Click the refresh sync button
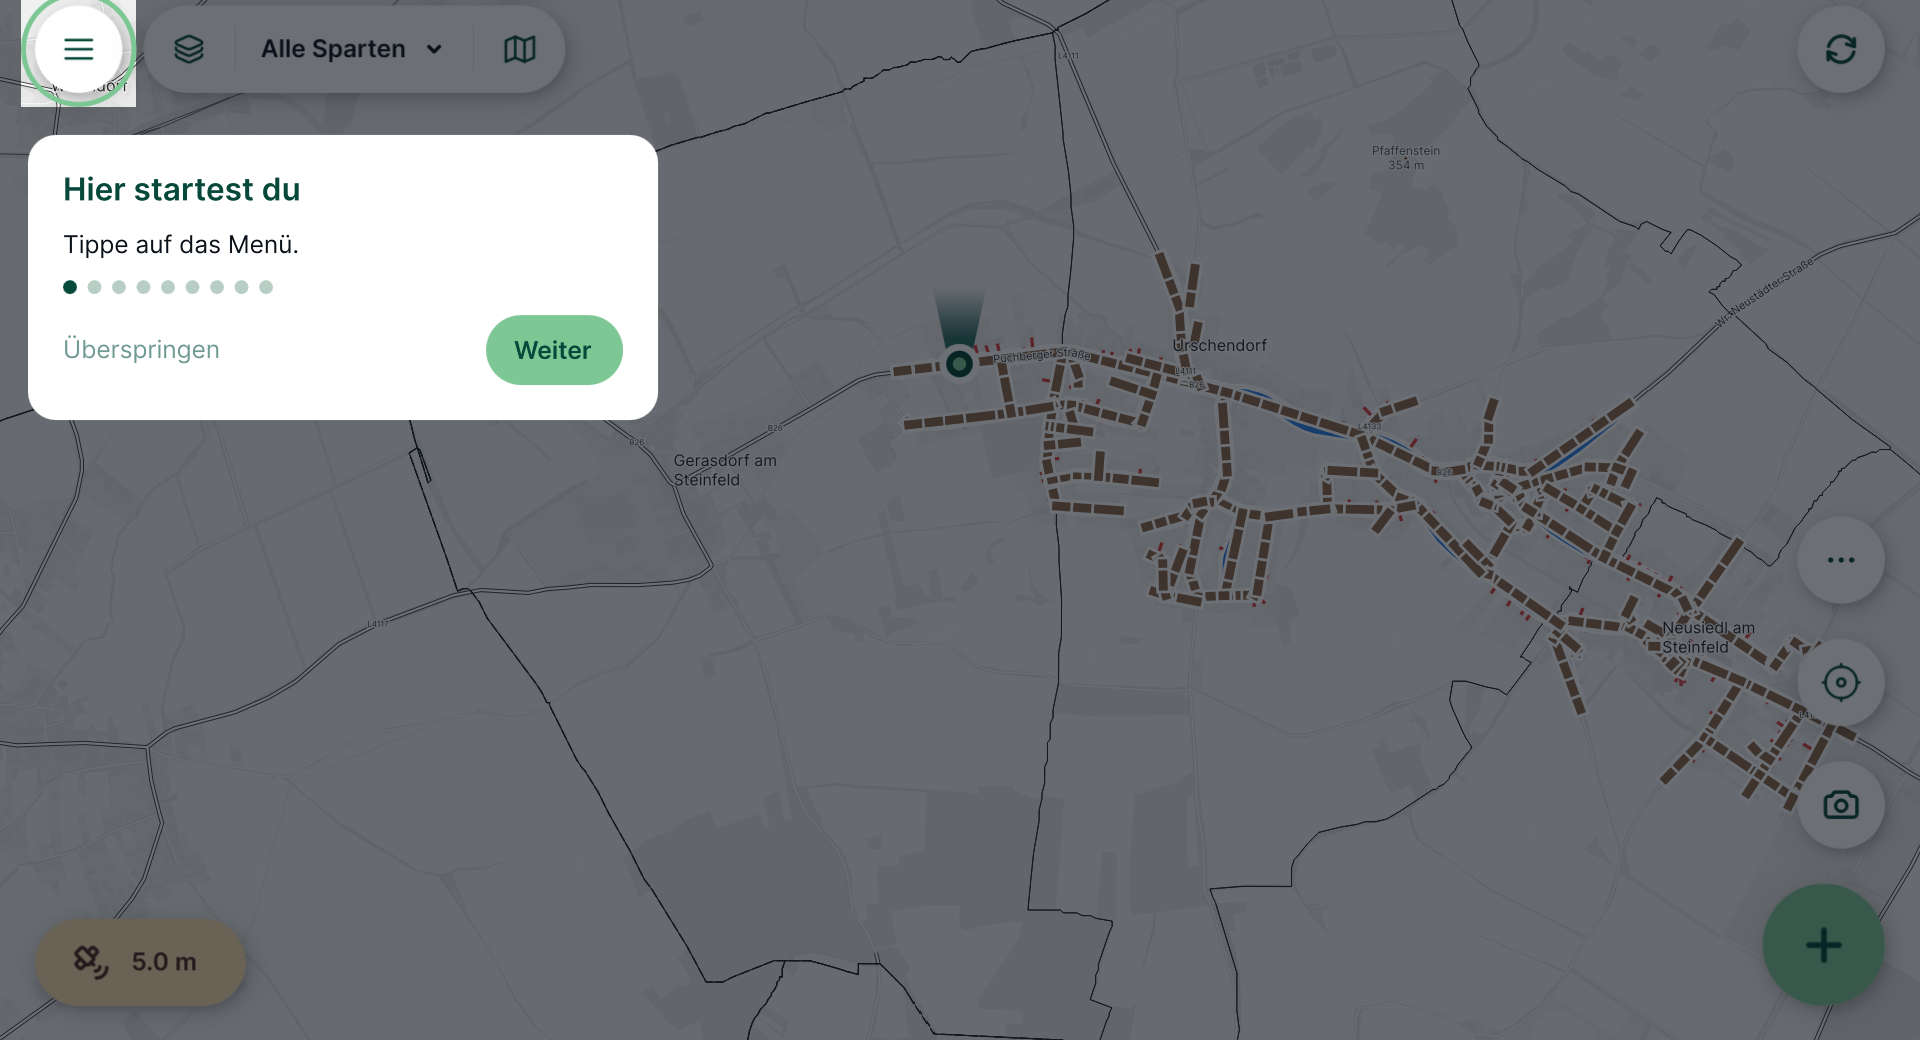Screen dimensions: 1920x1040 coord(1841,49)
